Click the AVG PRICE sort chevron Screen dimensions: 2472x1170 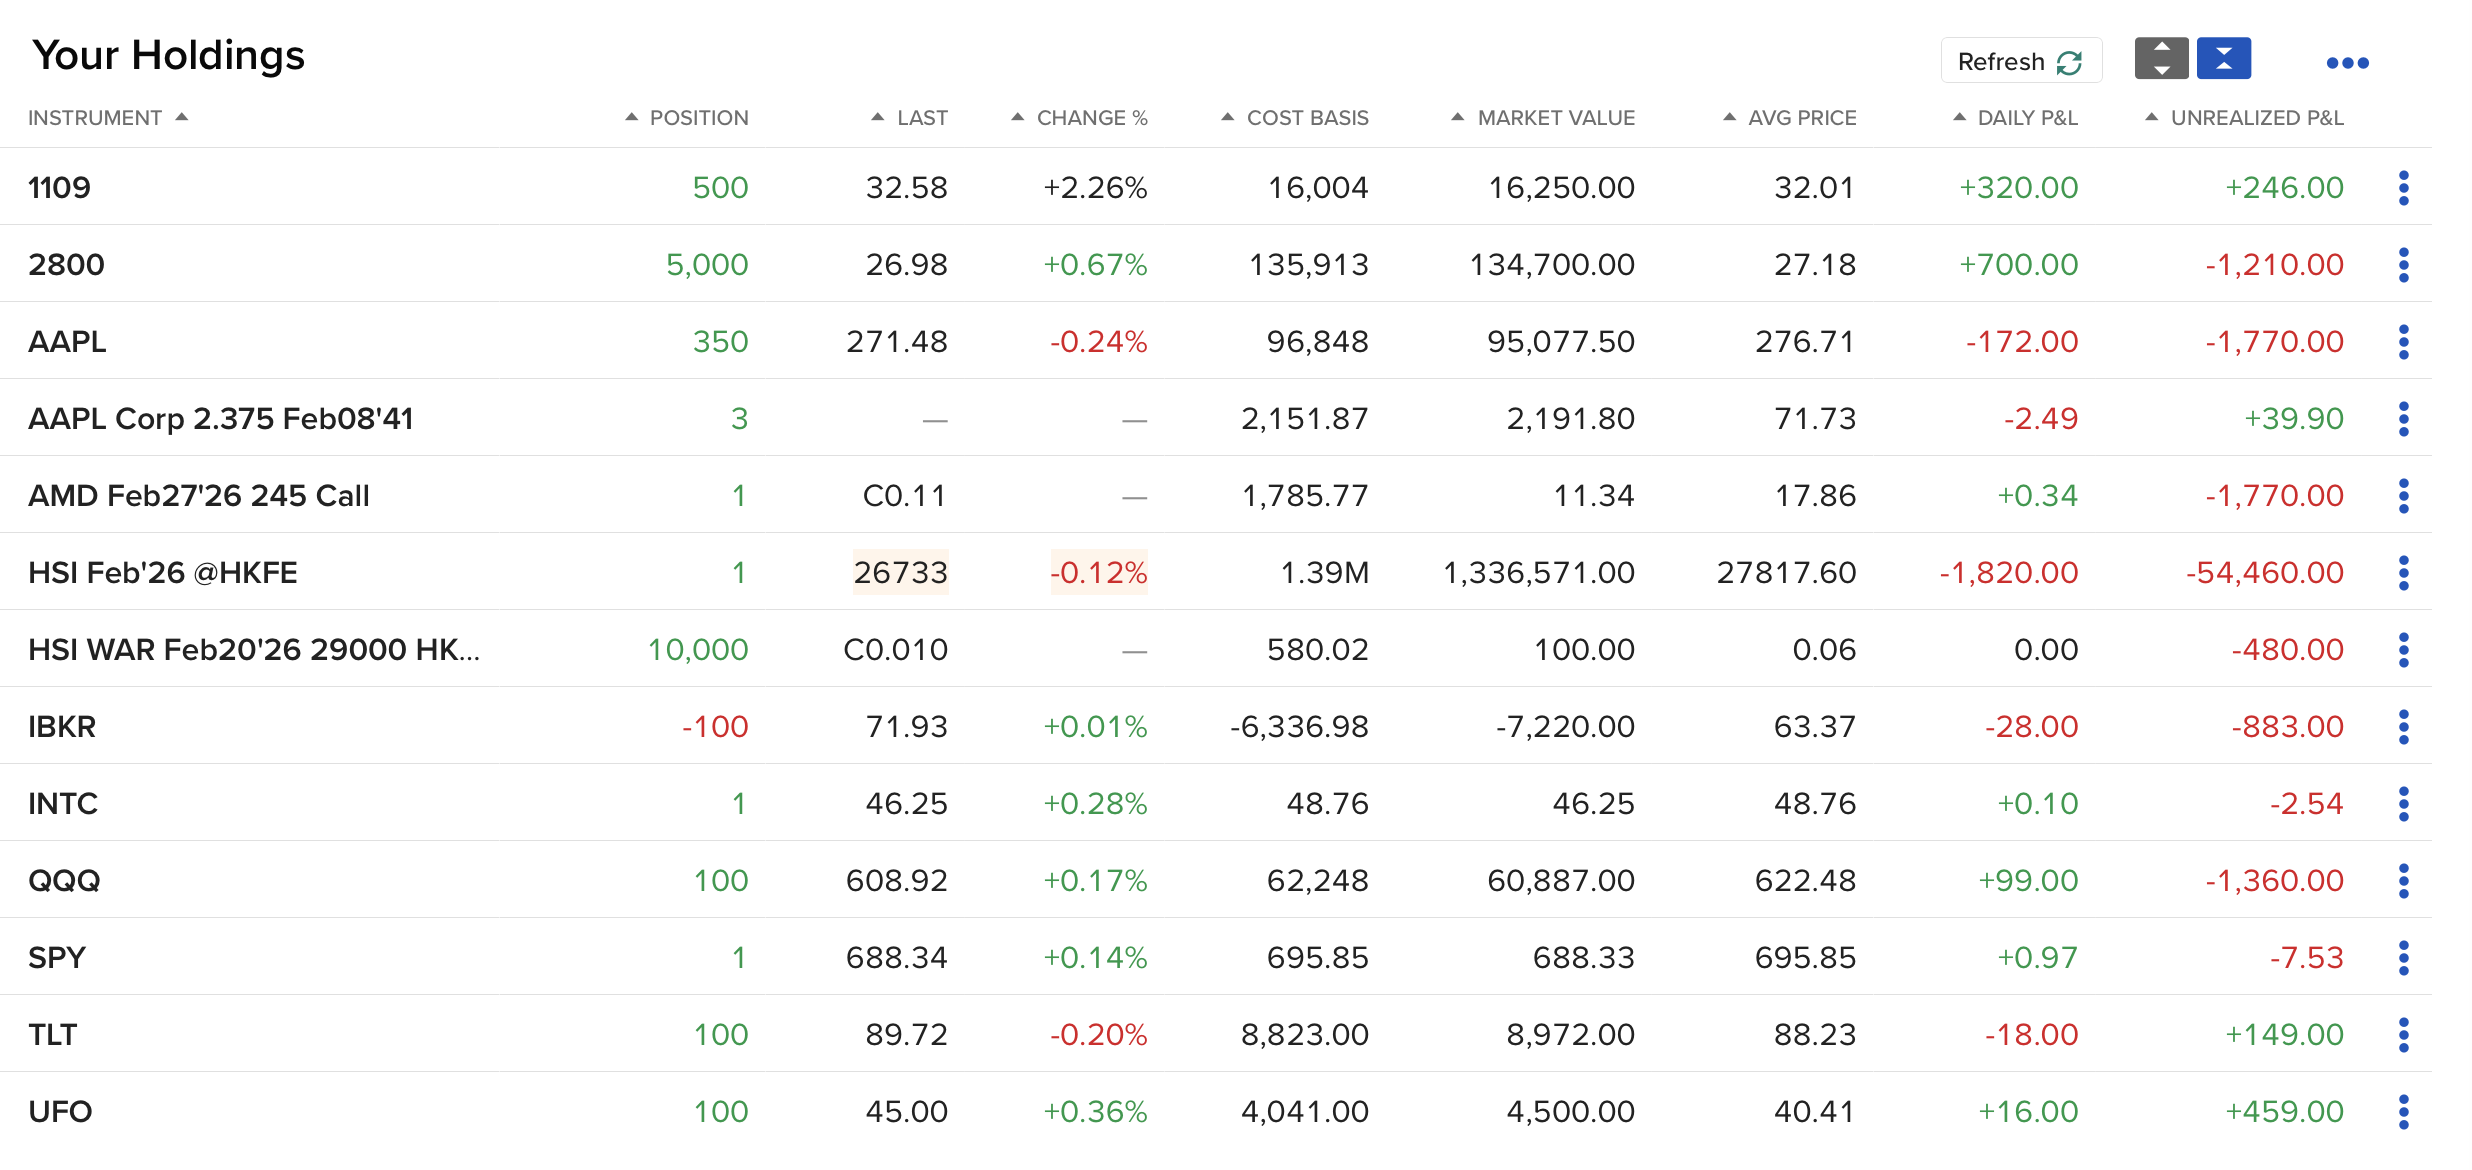pos(1727,116)
